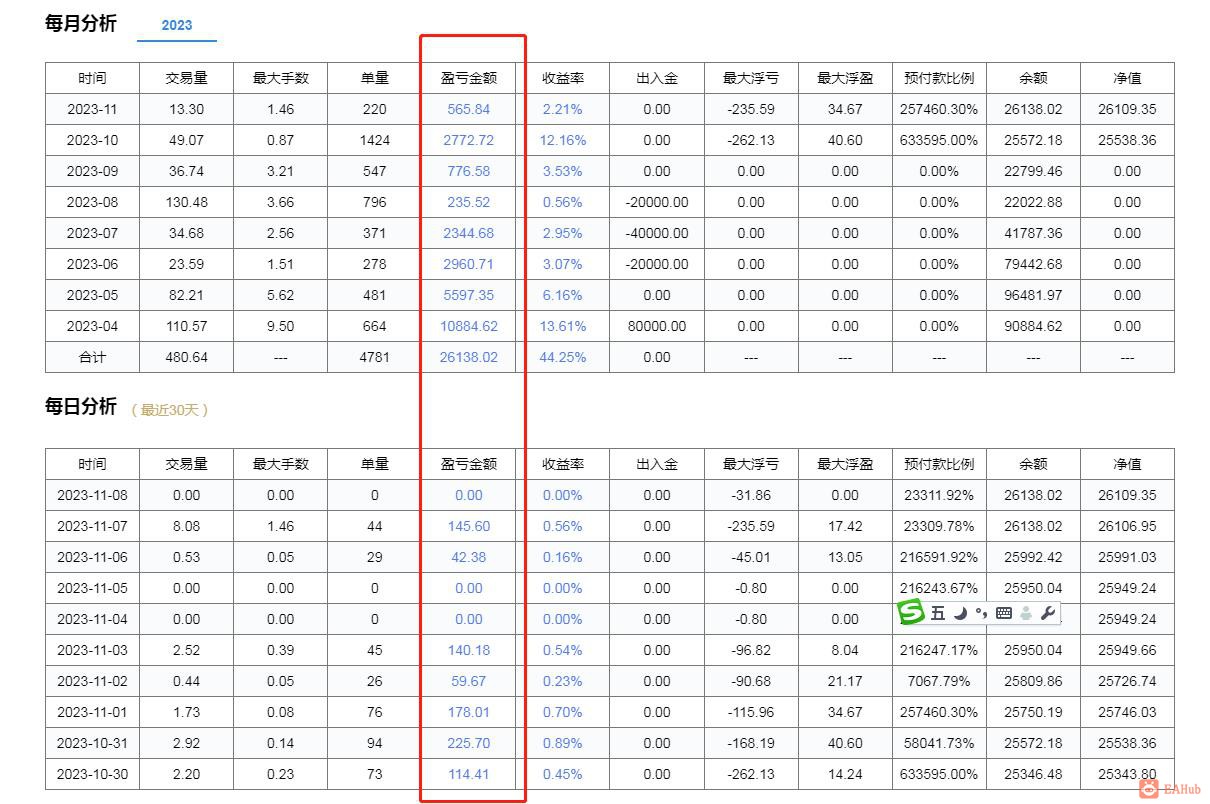Click the 收益率 header in the daily table
The image size is (1210, 804).
point(563,464)
